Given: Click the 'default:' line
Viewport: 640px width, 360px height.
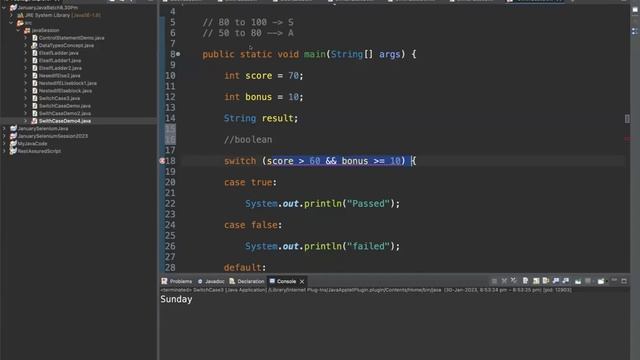Looking at the screenshot, I should tap(245, 267).
